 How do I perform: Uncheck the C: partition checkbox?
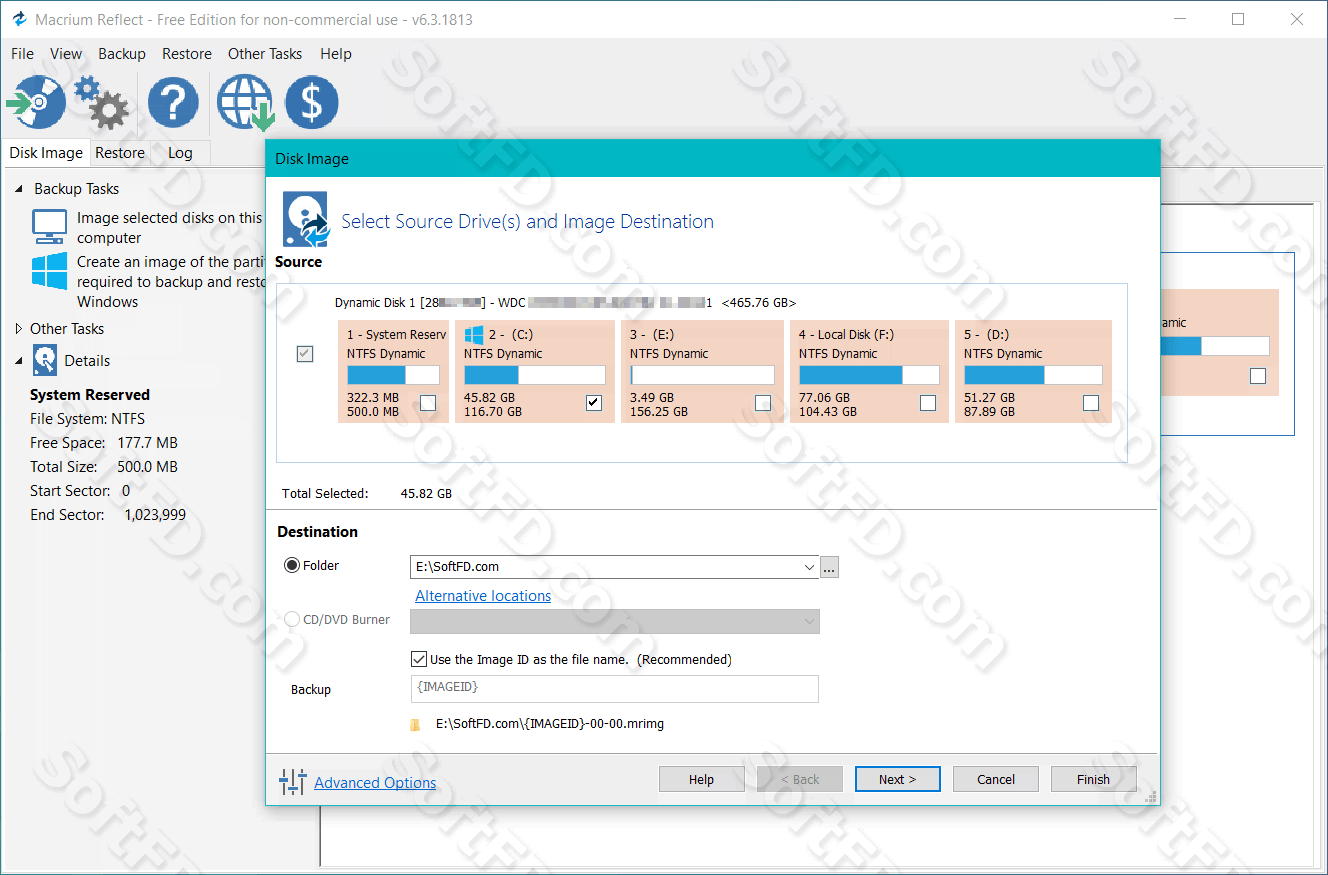click(594, 403)
